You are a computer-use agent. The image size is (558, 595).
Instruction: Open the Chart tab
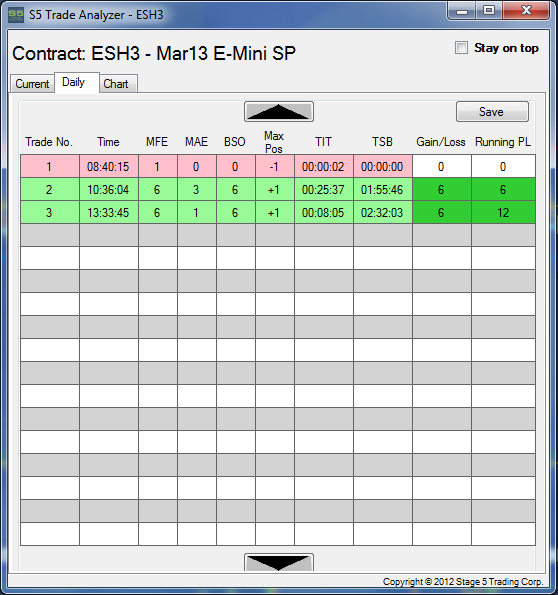coord(118,83)
